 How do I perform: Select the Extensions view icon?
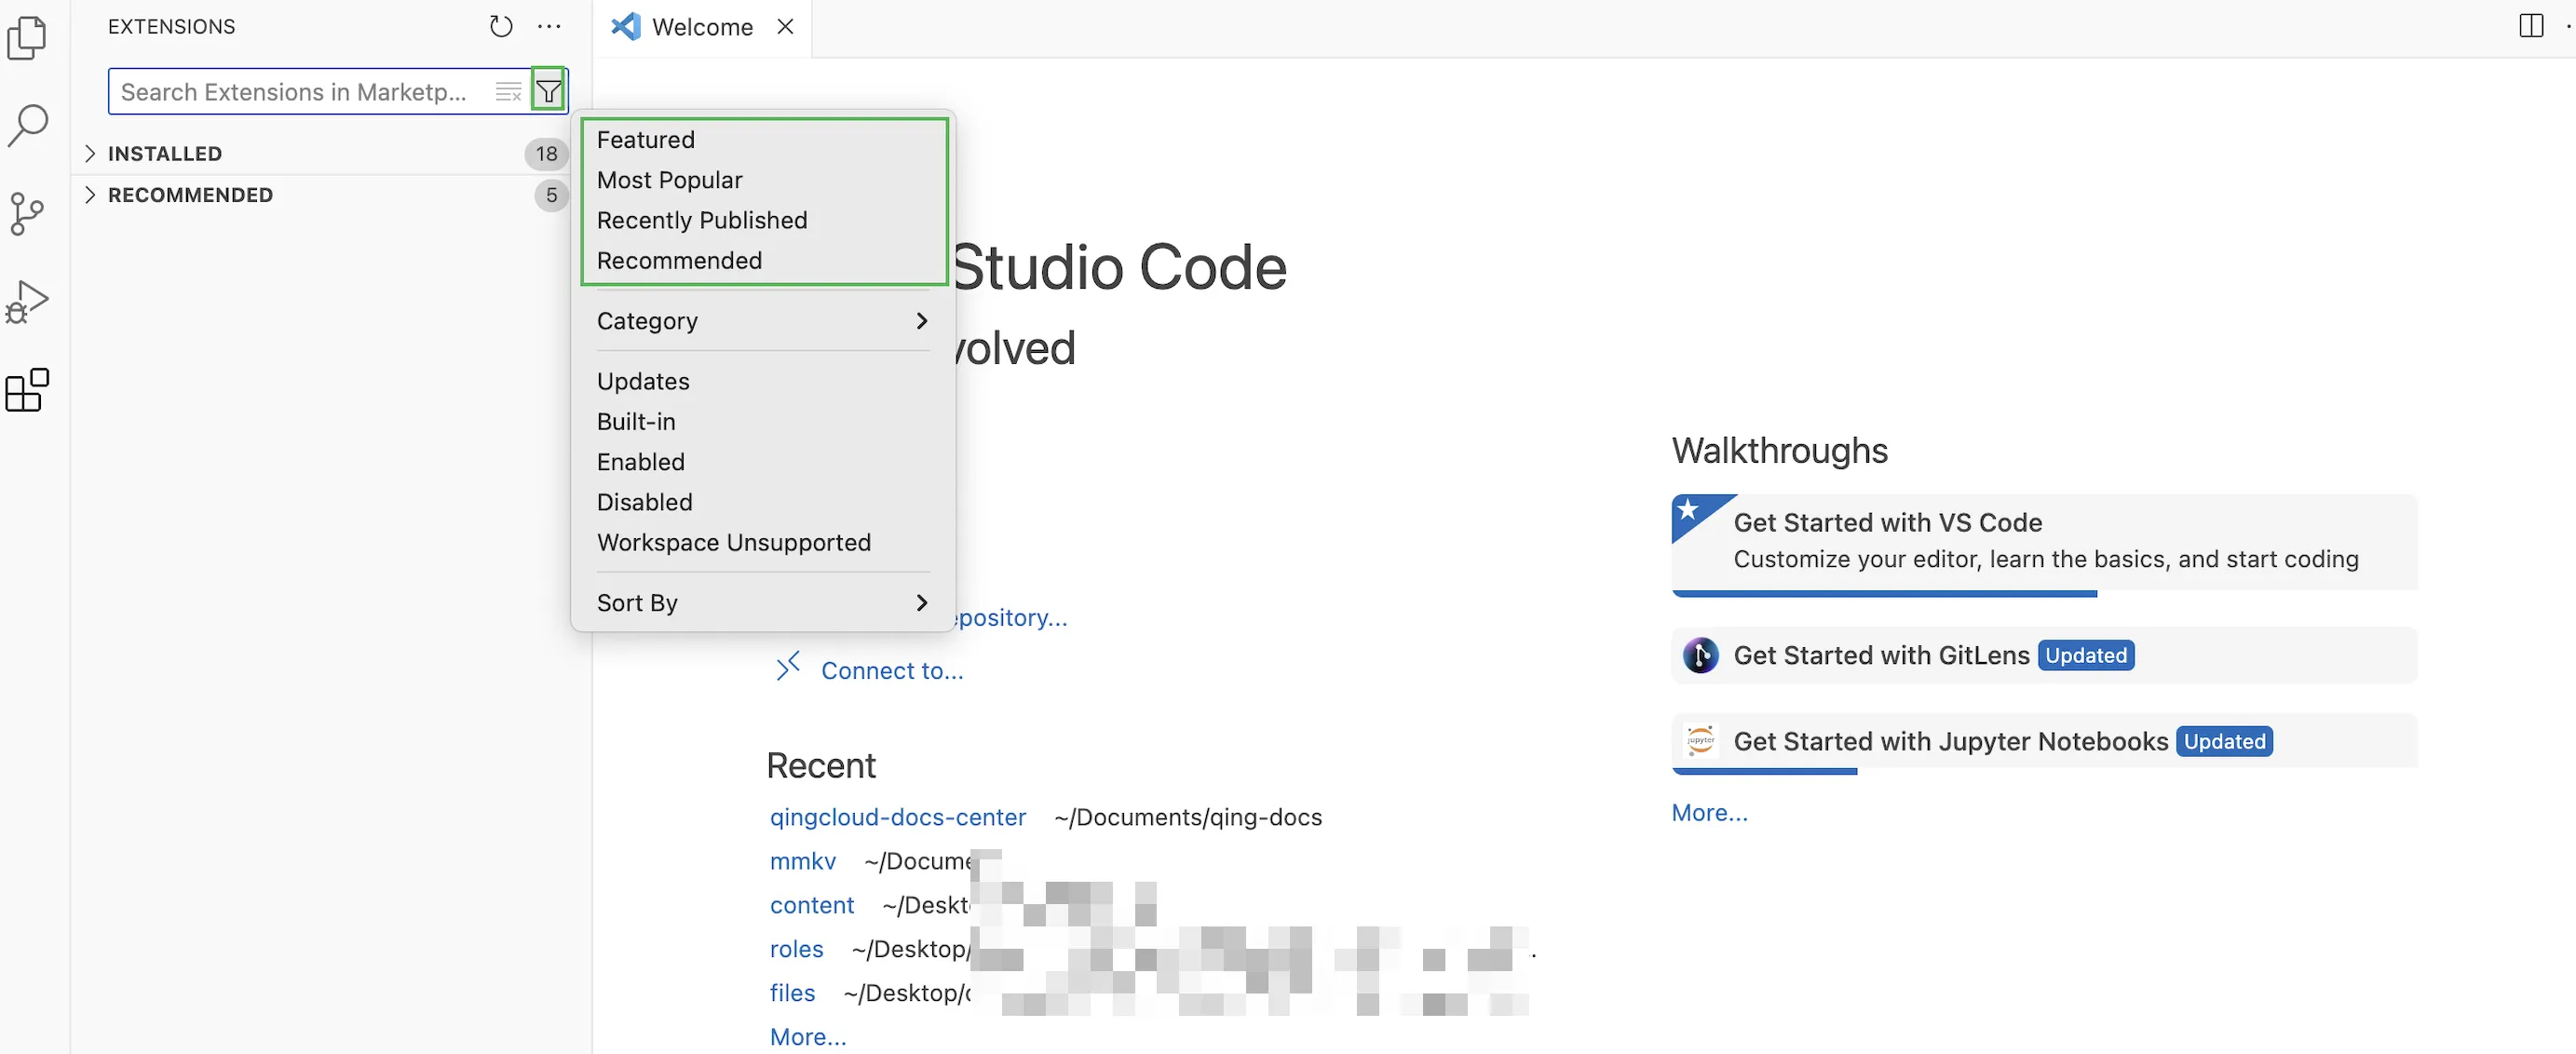(x=27, y=389)
